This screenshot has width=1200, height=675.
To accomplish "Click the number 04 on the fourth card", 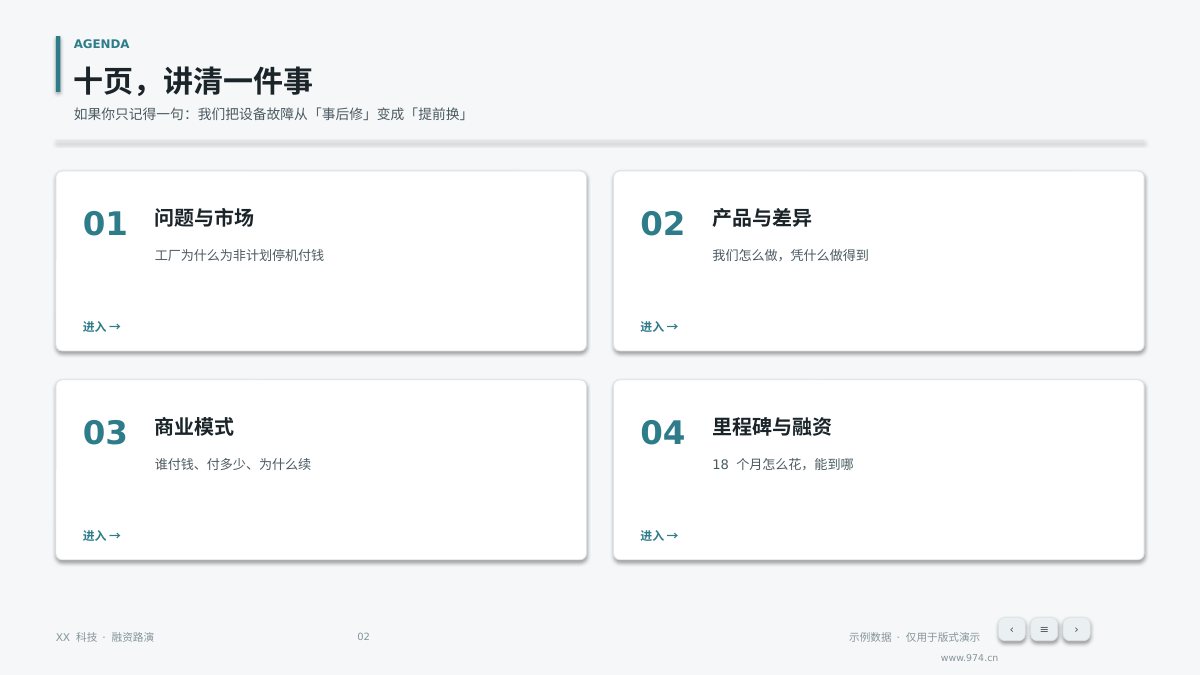I will tap(663, 433).
